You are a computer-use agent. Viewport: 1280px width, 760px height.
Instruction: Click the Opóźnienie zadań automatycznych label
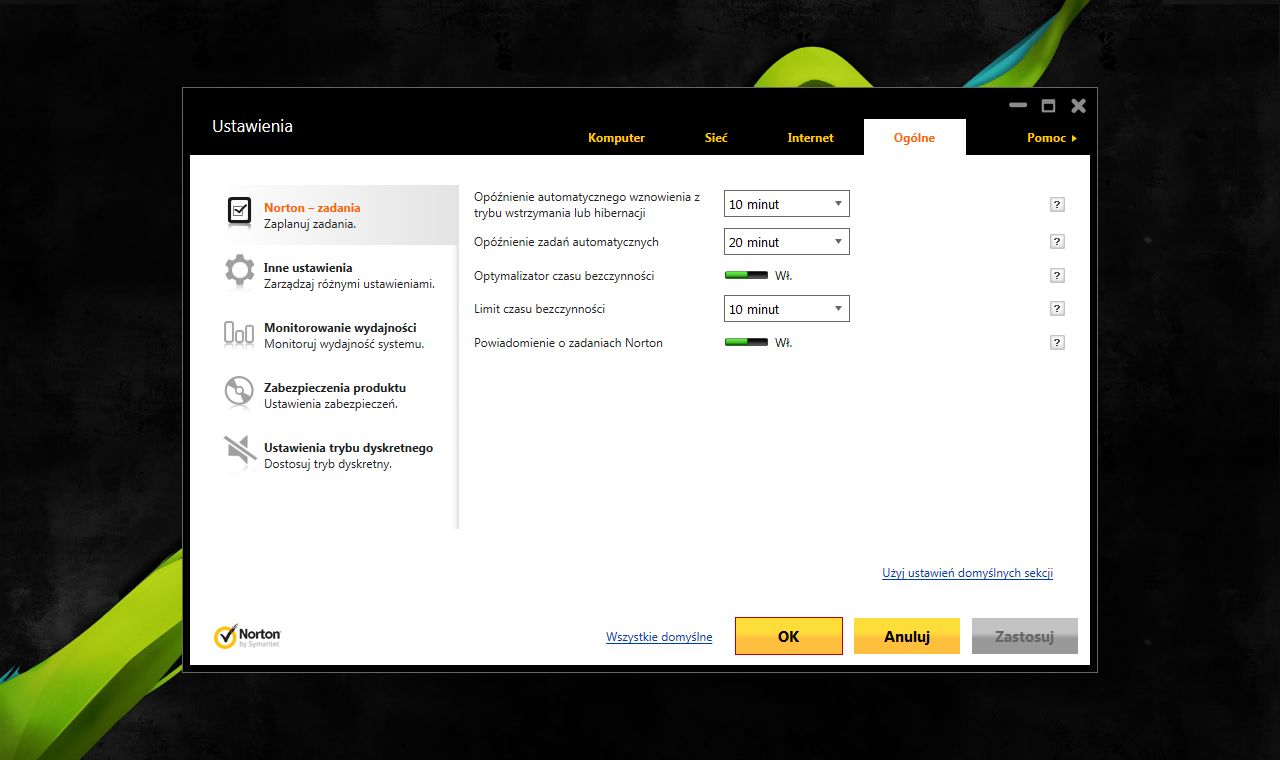pyautogui.click(x=566, y=242)
